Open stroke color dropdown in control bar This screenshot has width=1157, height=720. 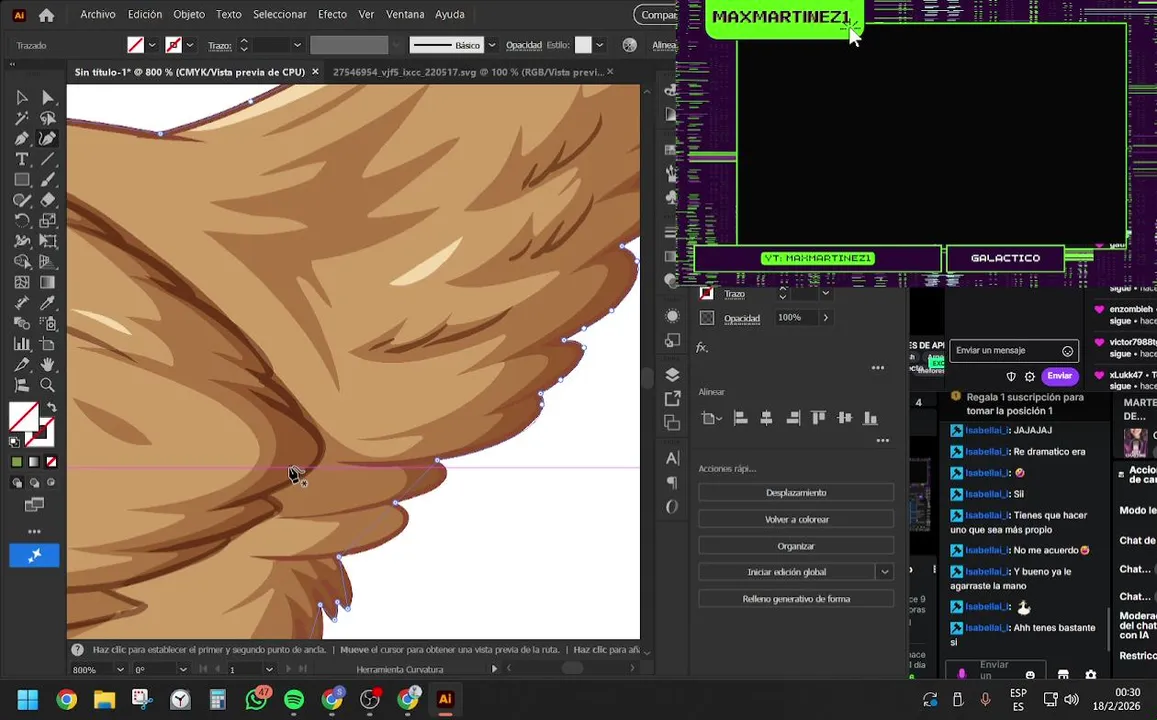[x=190, y=45]
